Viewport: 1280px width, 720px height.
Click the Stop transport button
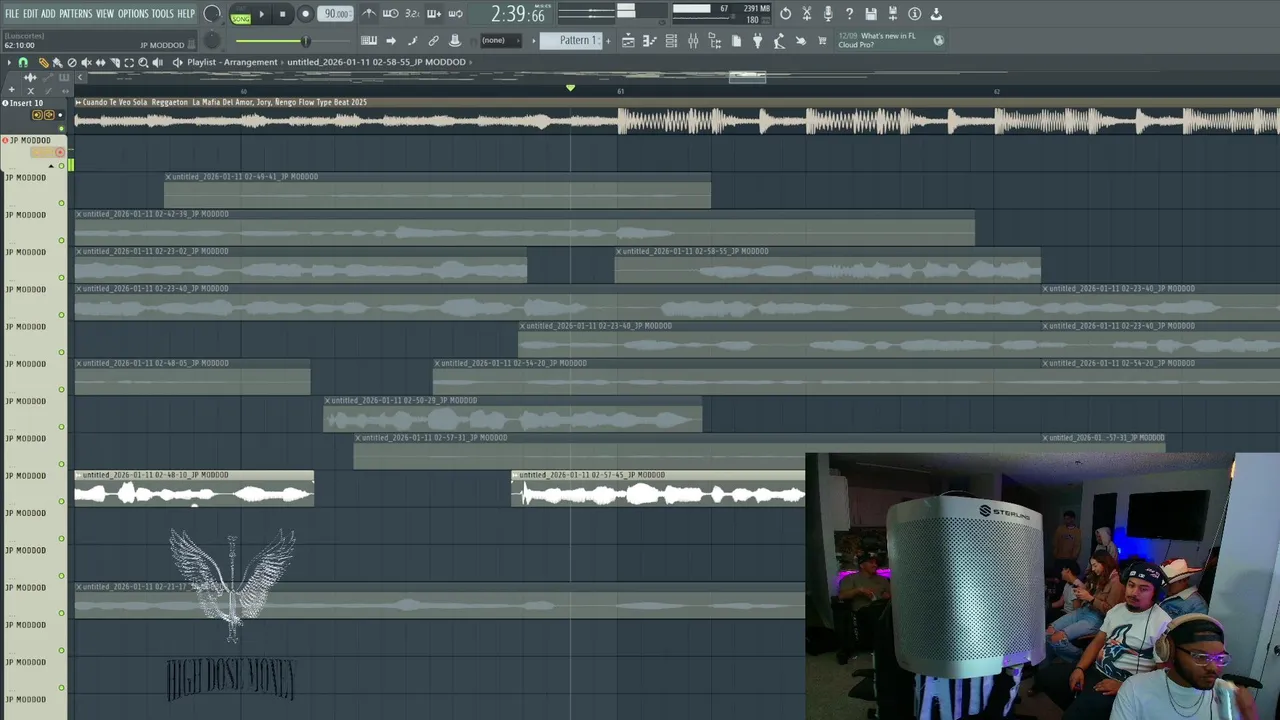tap(283, 14)
